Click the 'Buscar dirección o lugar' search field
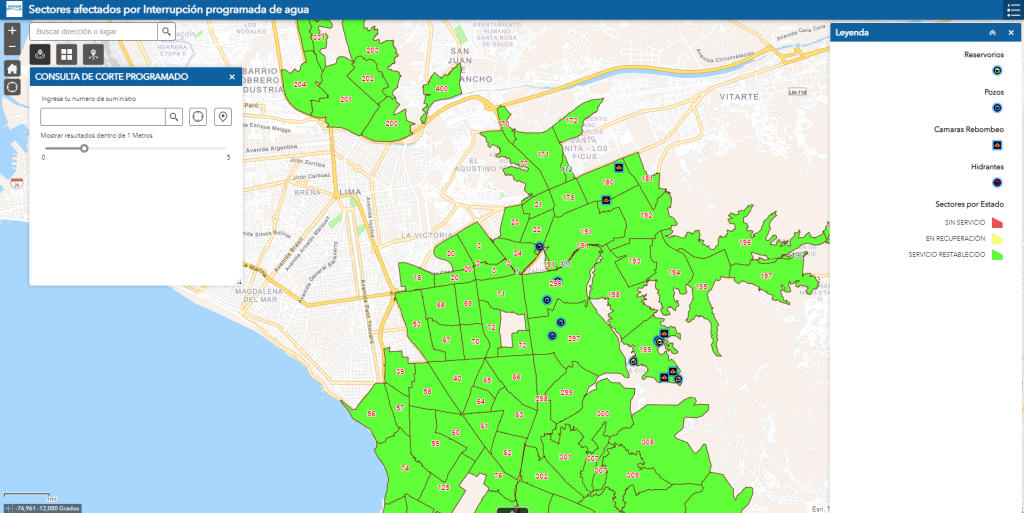This screenshot has width=1024, height=513. (98, 32)
